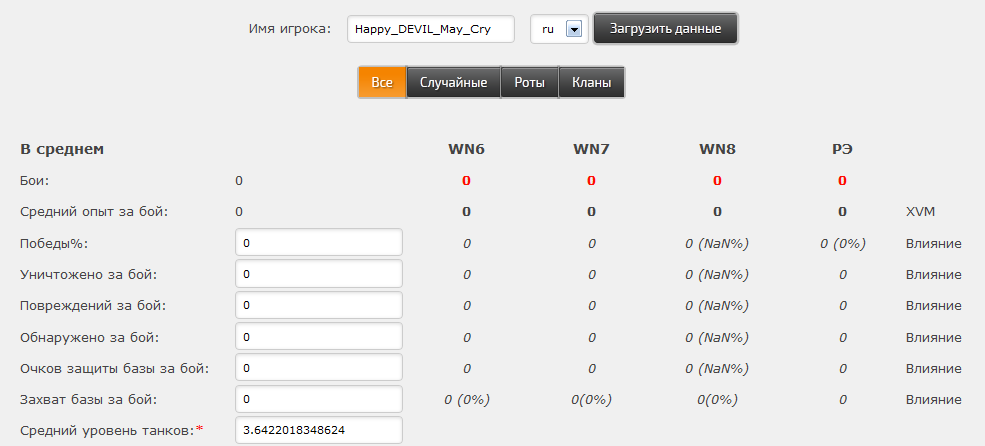The image size is (985, 446).
Task: Click the Средний опыт за бой label
Action: pos(94,212)
